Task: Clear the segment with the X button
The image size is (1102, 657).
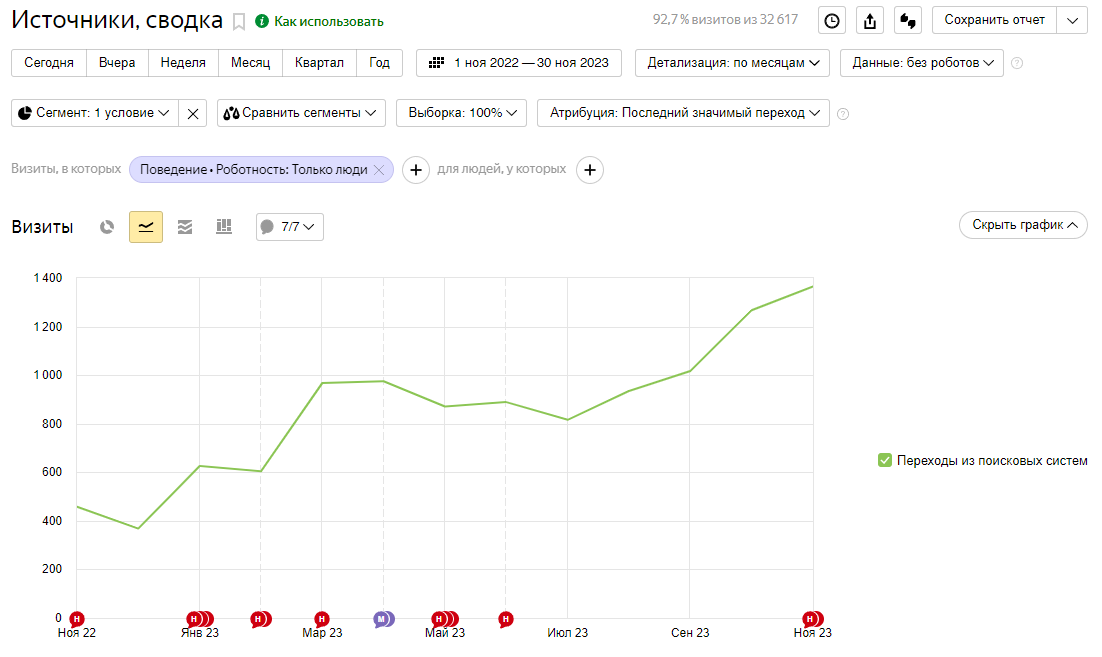Action: click(193, 113)
